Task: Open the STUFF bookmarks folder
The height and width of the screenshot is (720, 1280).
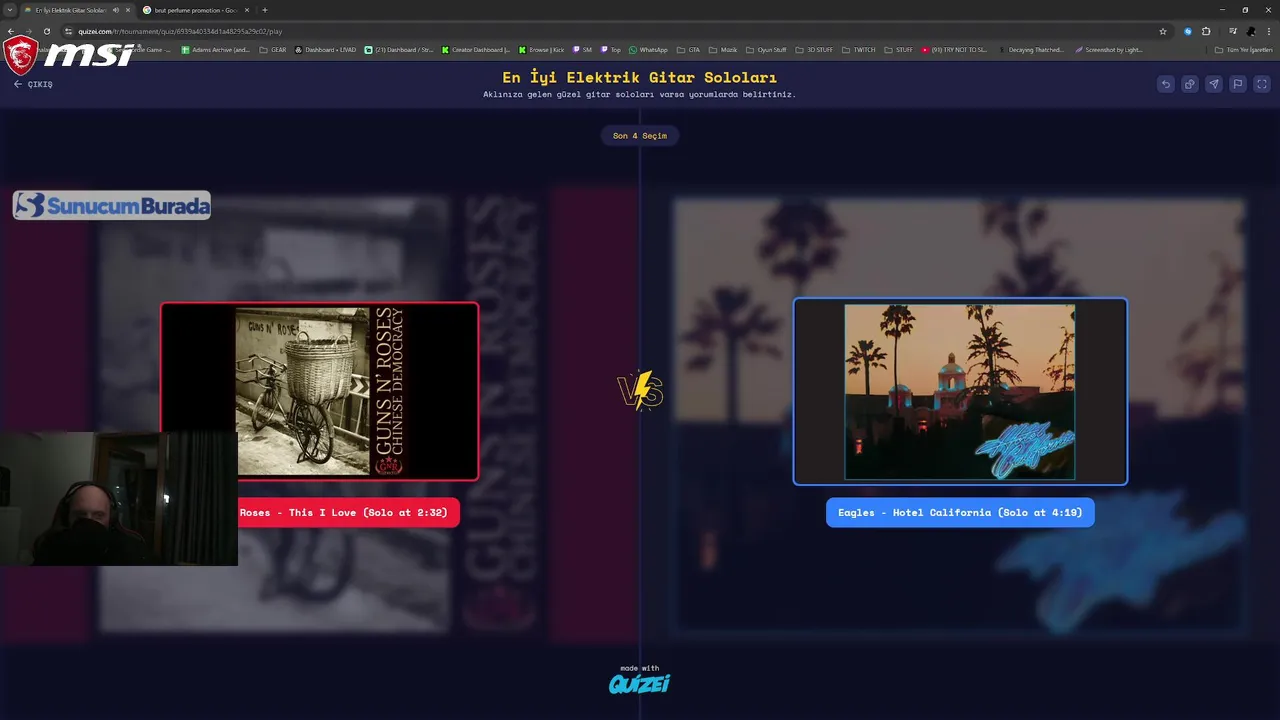Action: coord(898,49)
